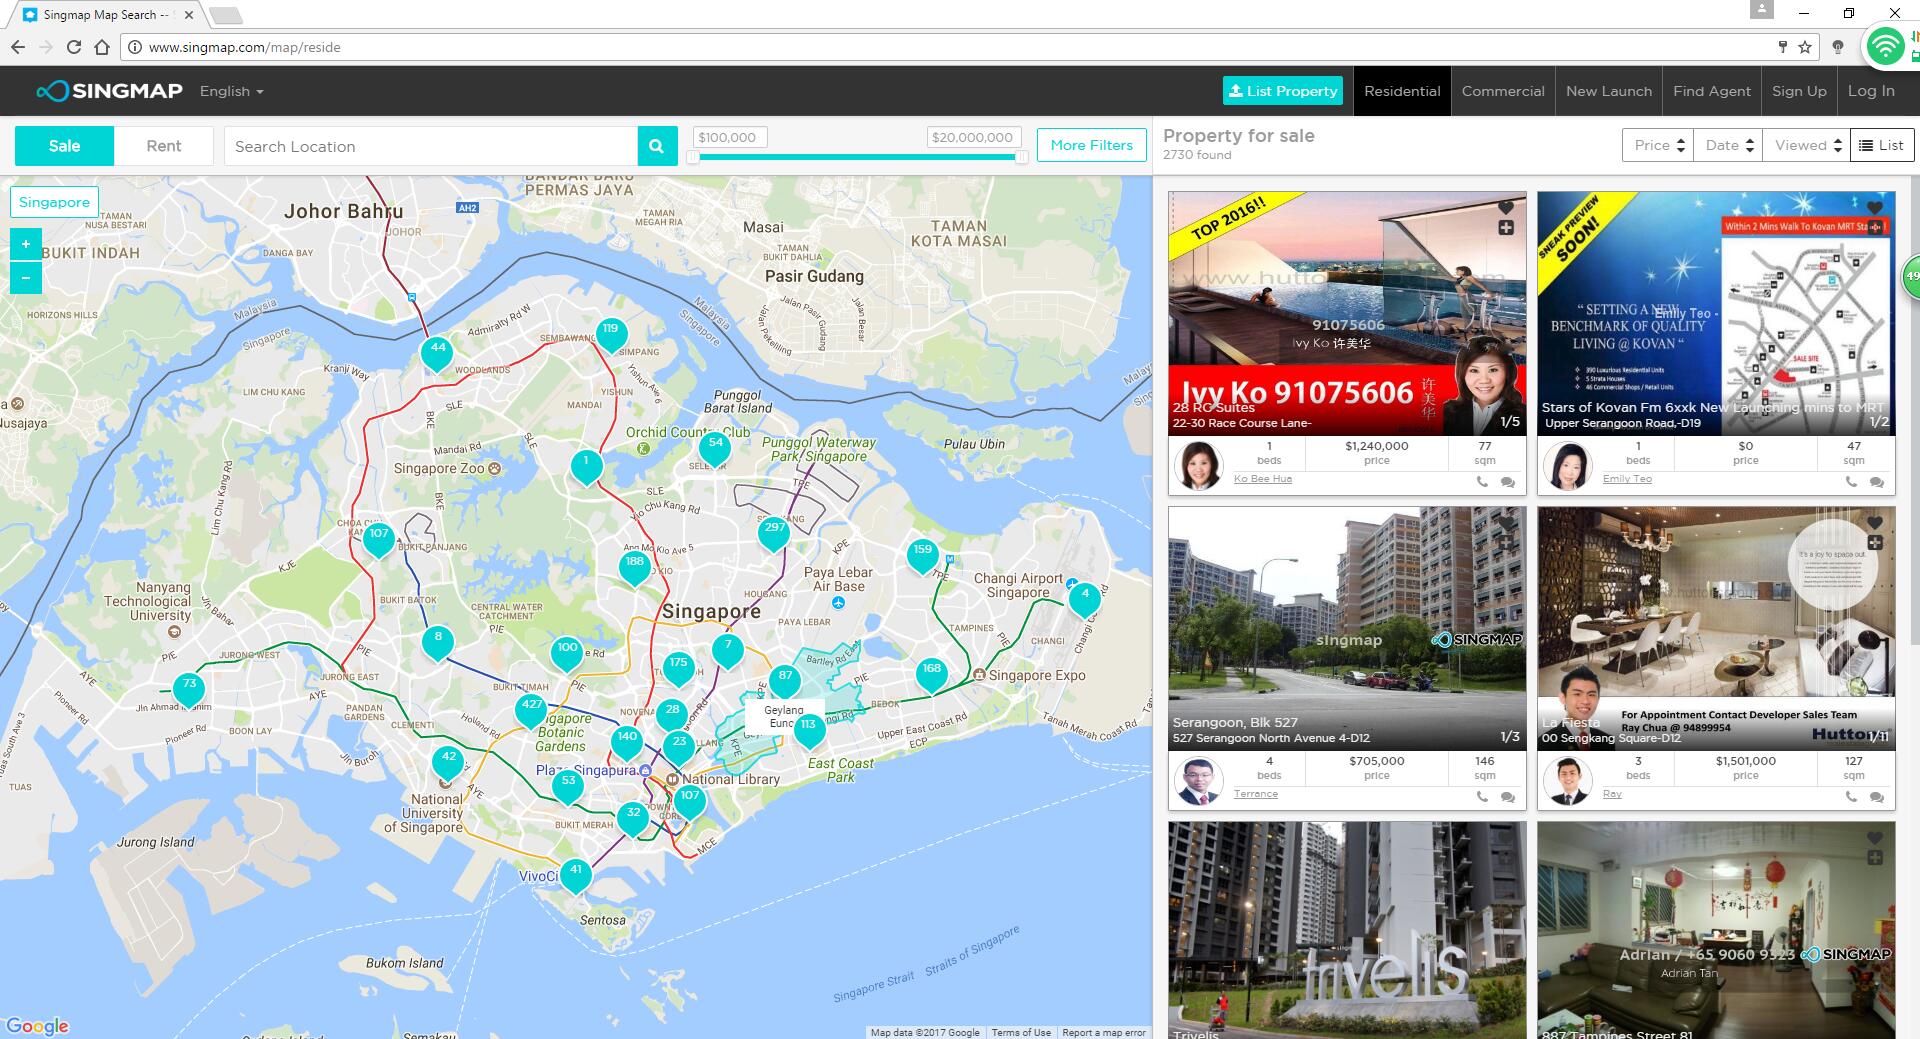Screen dimensions: 1920x1039
Task: Call agent Emily Teo phone icon
Action: point(1852,482)
